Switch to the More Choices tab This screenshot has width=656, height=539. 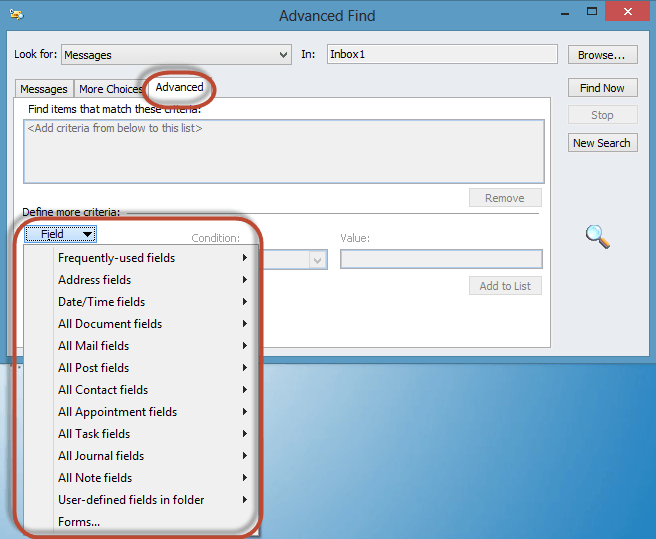[x=111, y=89]
